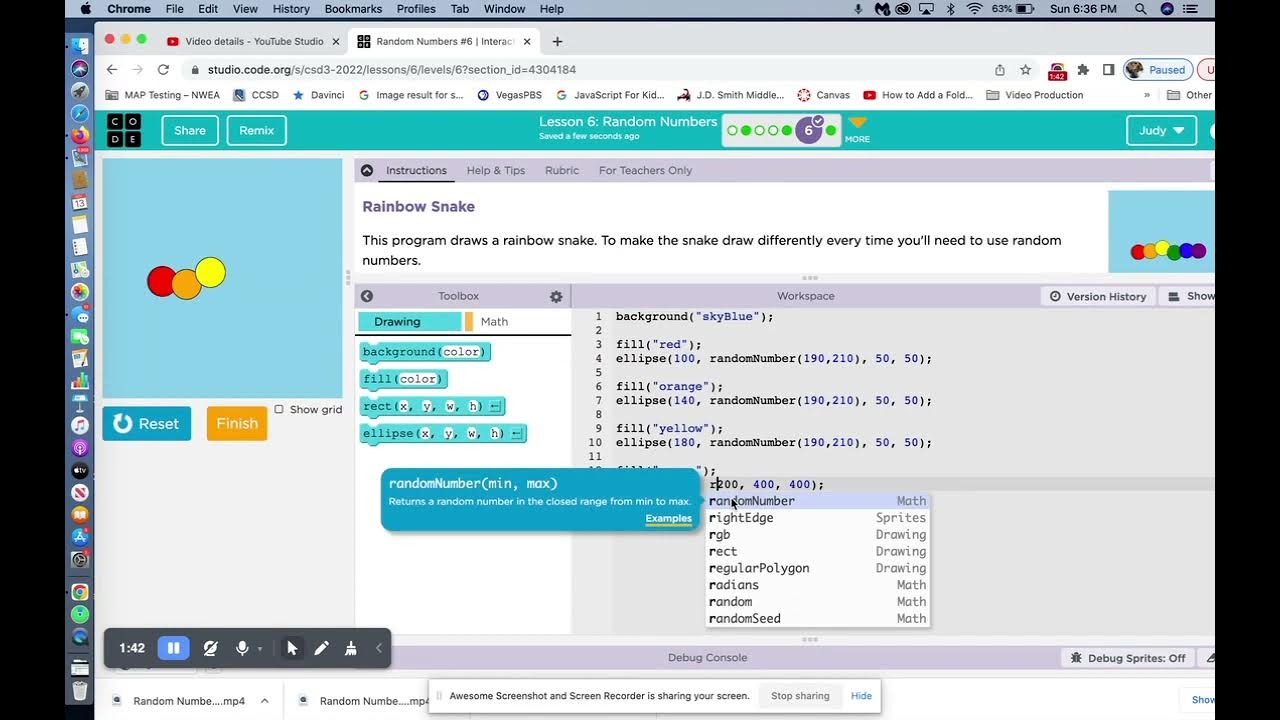The height and width of the screenshot is (720, 1280).
Task: Open the Canvas bookmark
Action: tap(823, 95)
